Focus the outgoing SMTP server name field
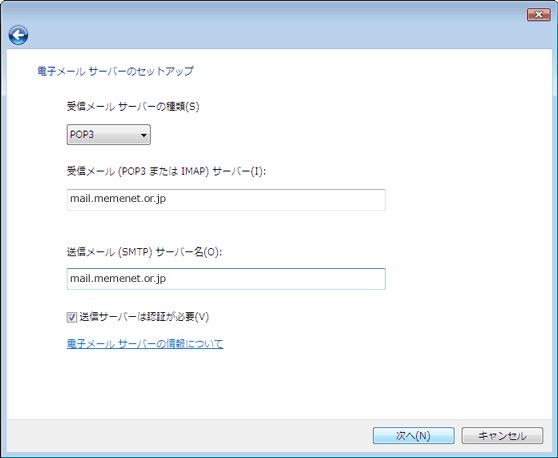 tap(226, 279)
